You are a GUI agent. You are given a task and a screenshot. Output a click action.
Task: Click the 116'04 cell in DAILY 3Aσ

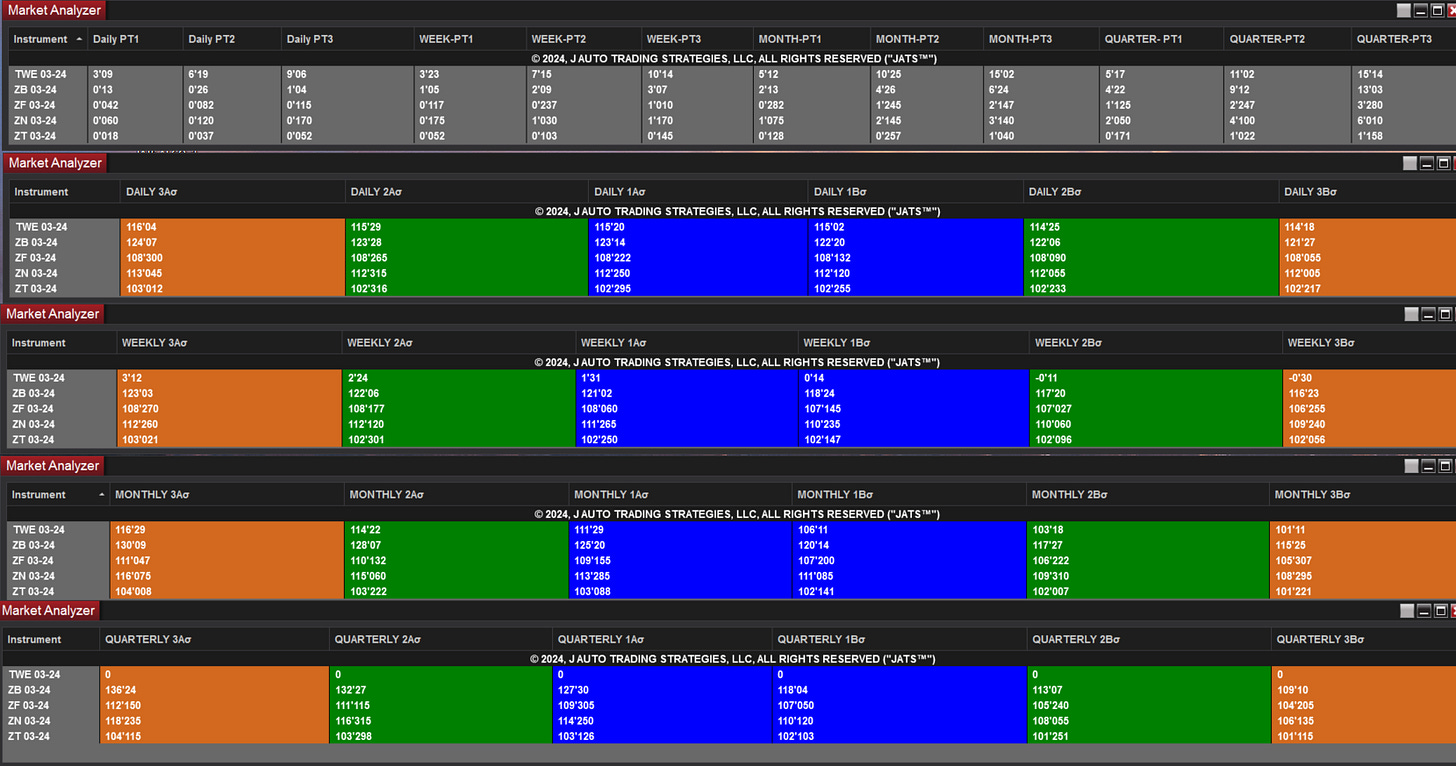(x=232, y=227)
